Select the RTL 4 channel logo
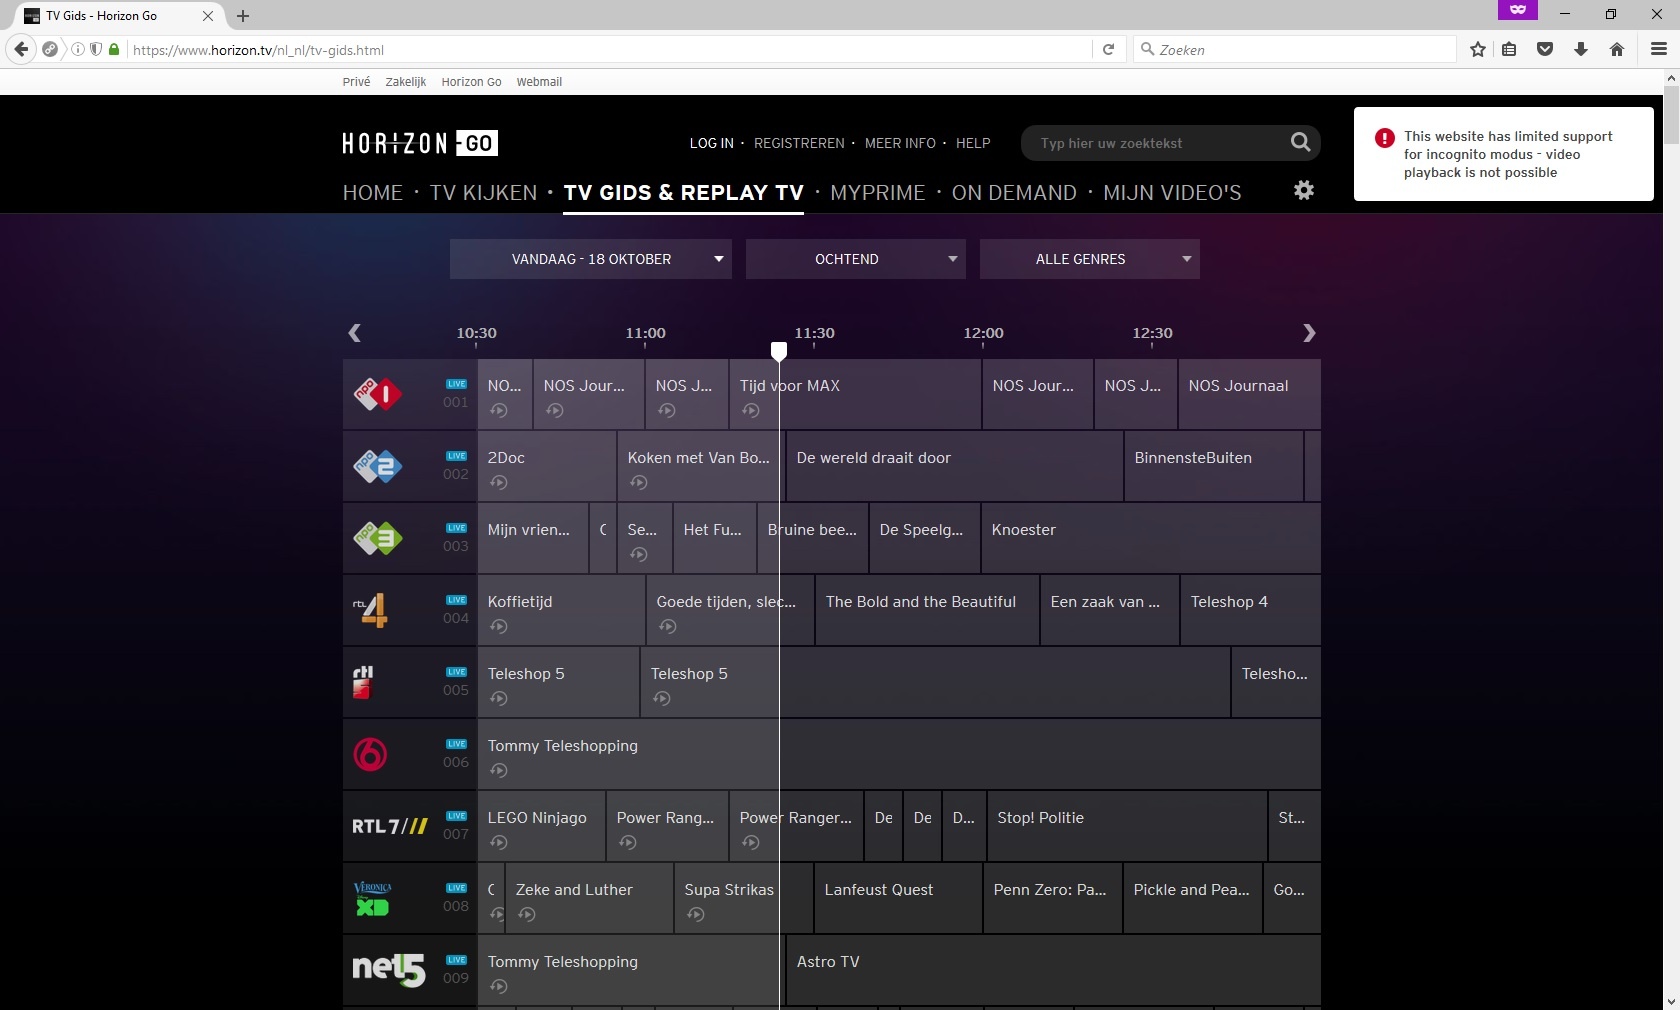1680x1010 pixels. (x=370, y=610)
